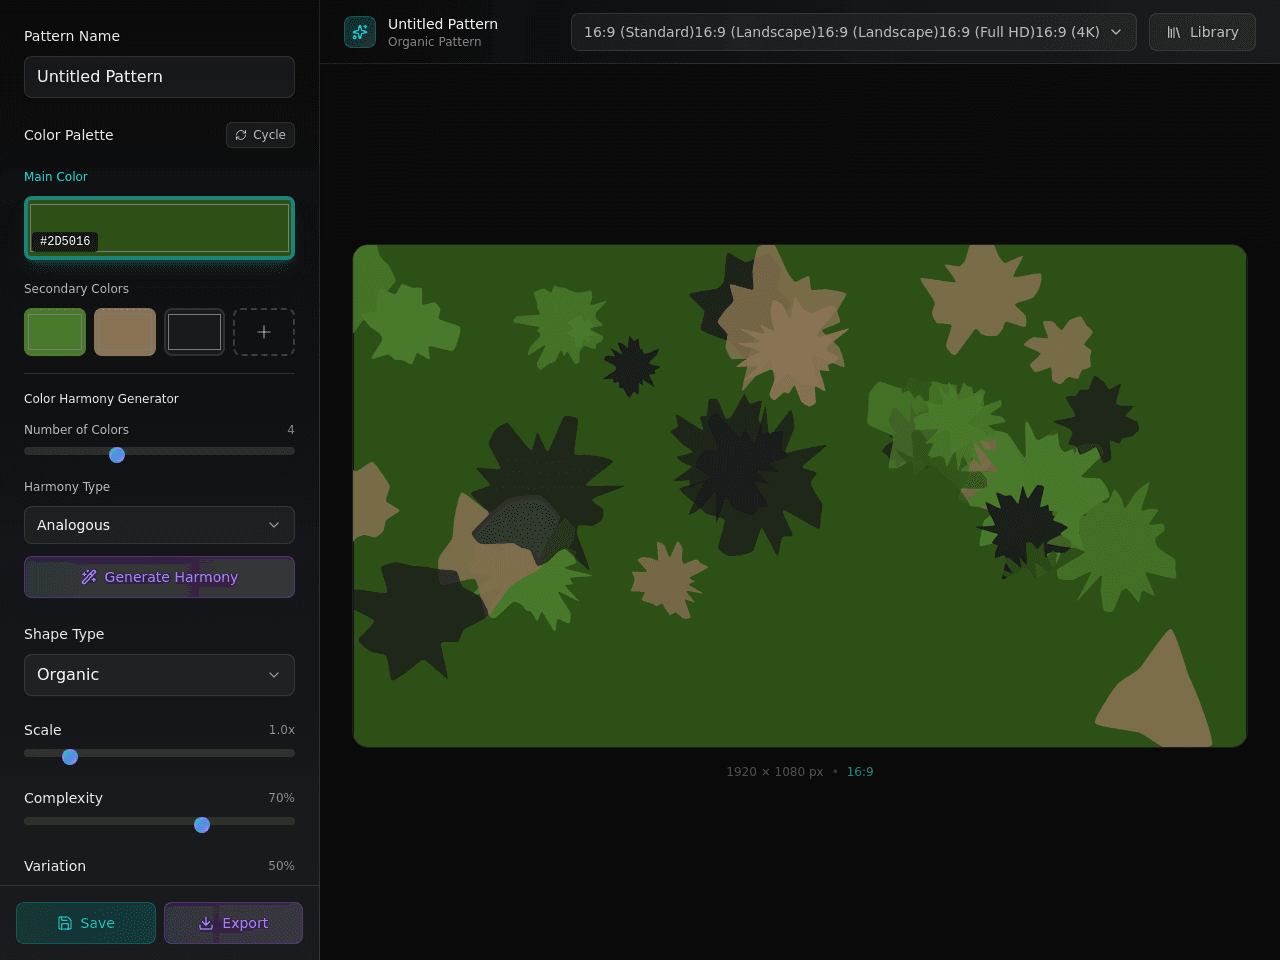This screenshot has height=960, width=1280.
Task: Click the sparkle app logo icon
Action: point(360,32)
